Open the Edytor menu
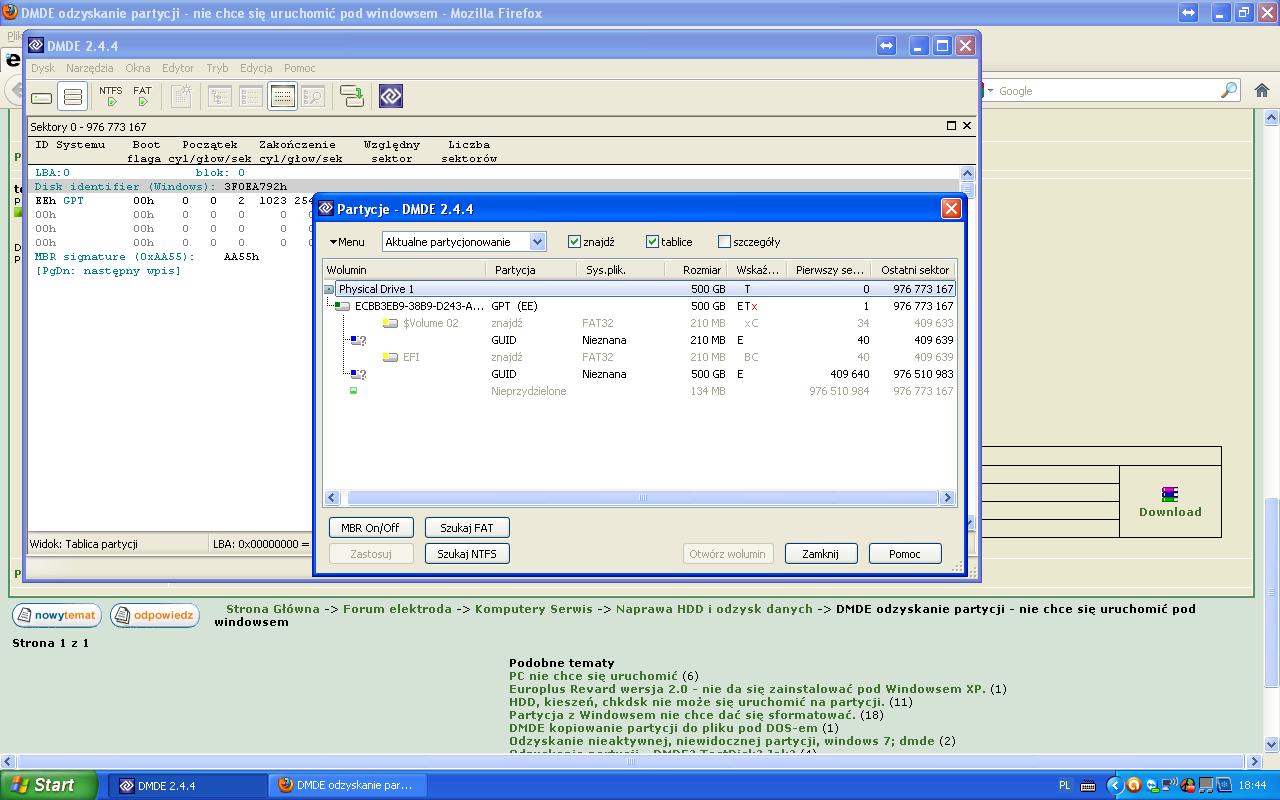1280x800 pixels. (x=178, y=68)
